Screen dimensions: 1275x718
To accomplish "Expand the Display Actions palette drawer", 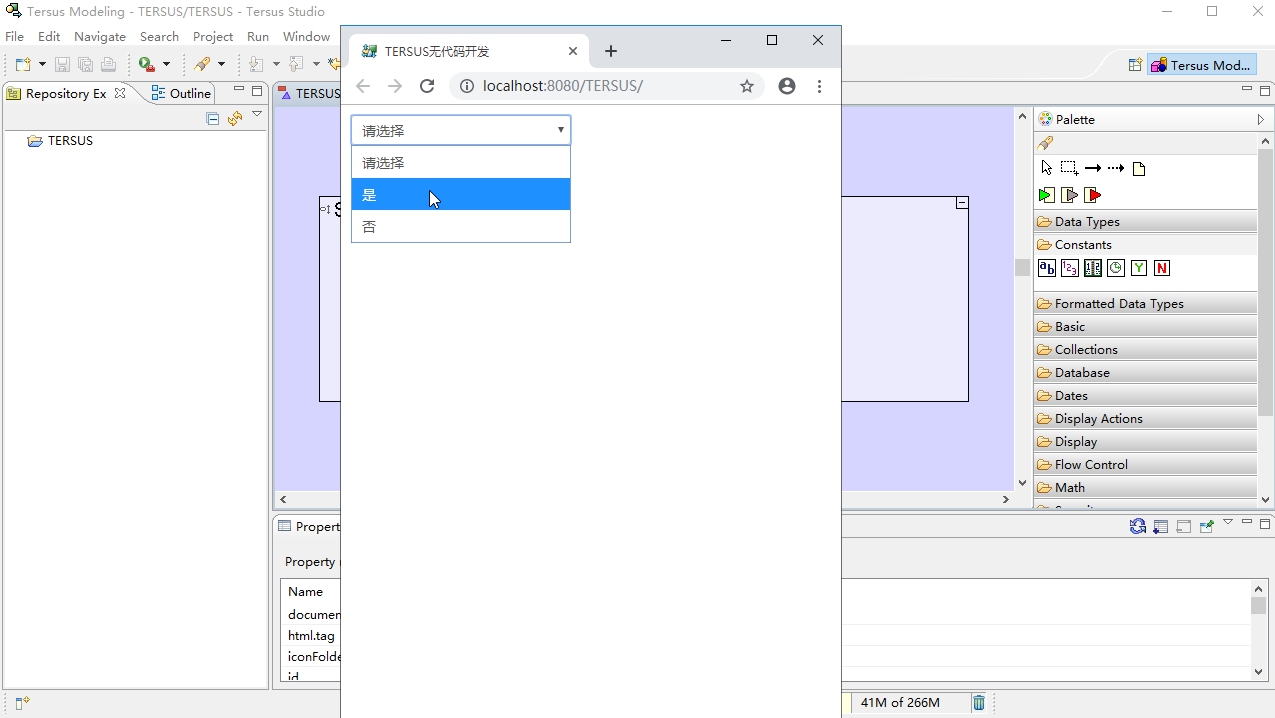I will (x=1098, y=418).
